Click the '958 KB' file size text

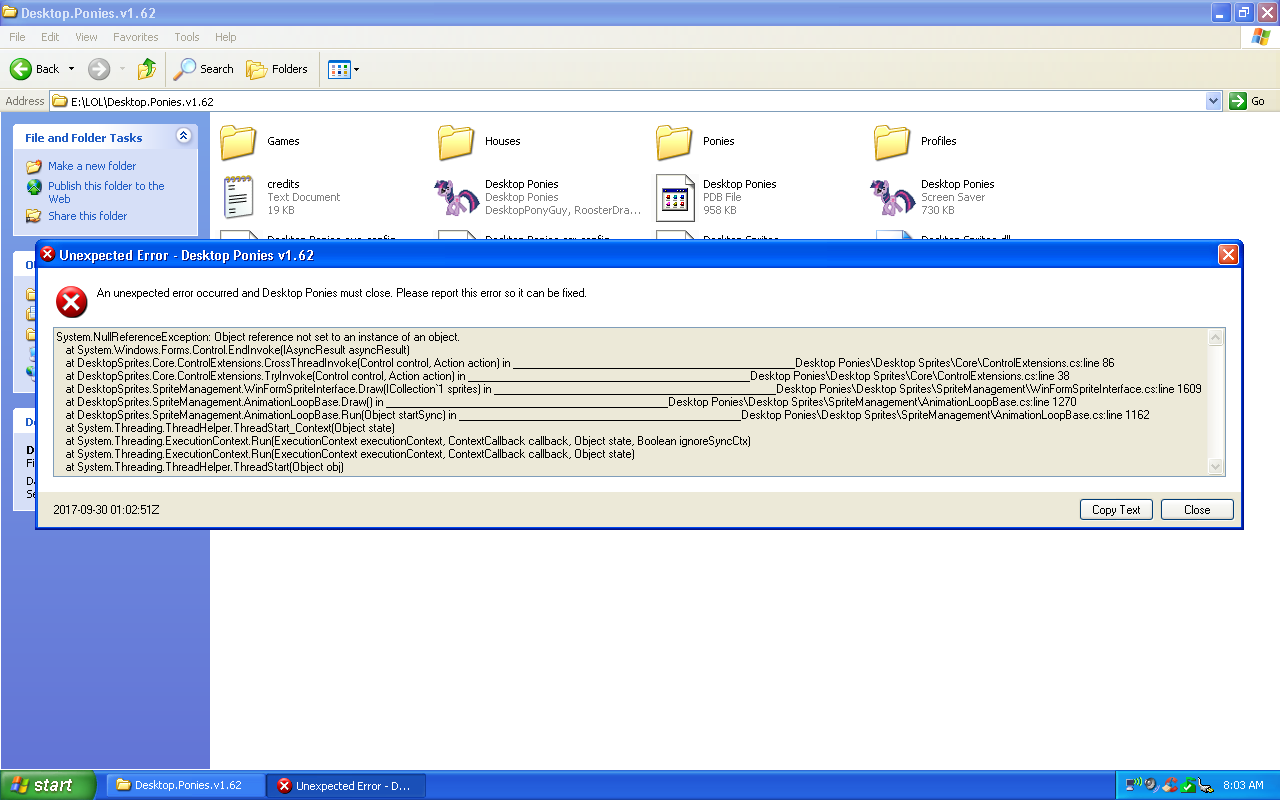pyautogui.click(x=720, y=210)
